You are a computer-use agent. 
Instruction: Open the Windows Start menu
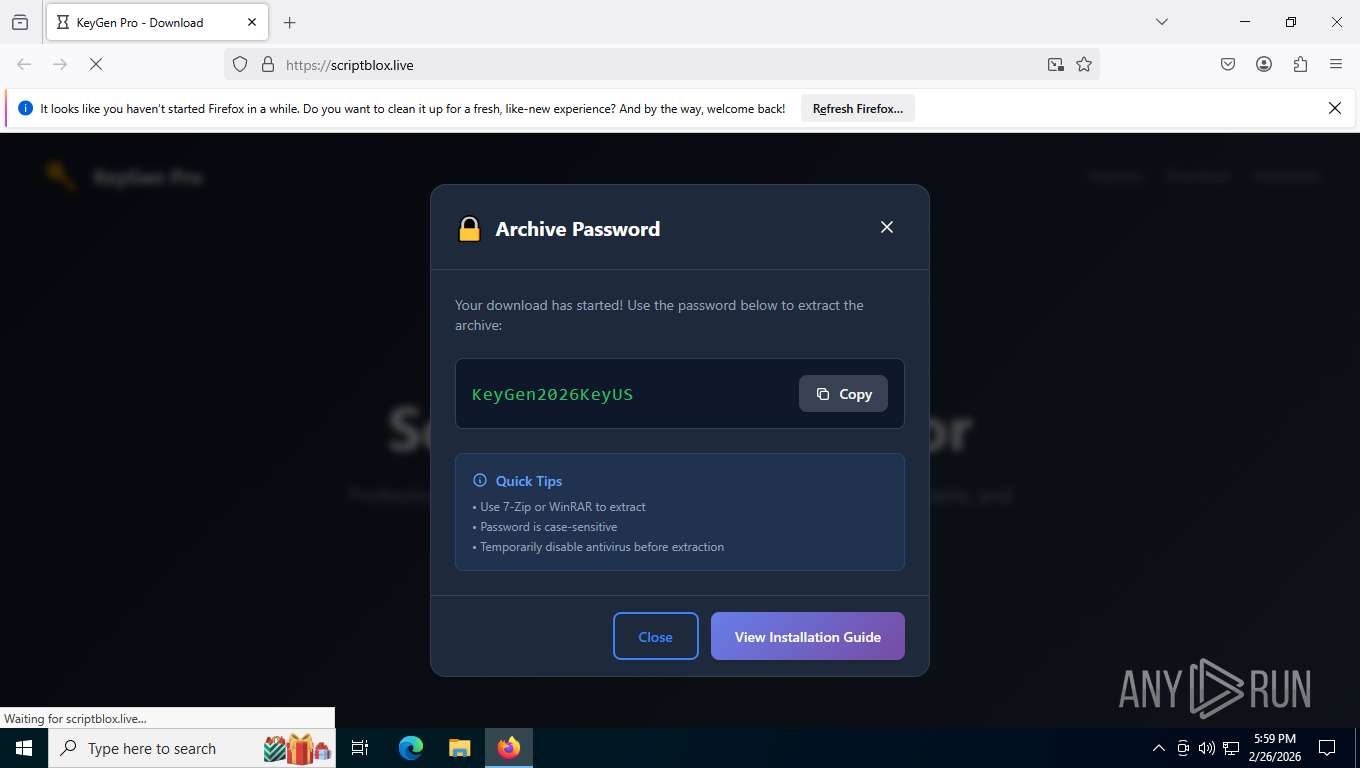coord(24,748)
